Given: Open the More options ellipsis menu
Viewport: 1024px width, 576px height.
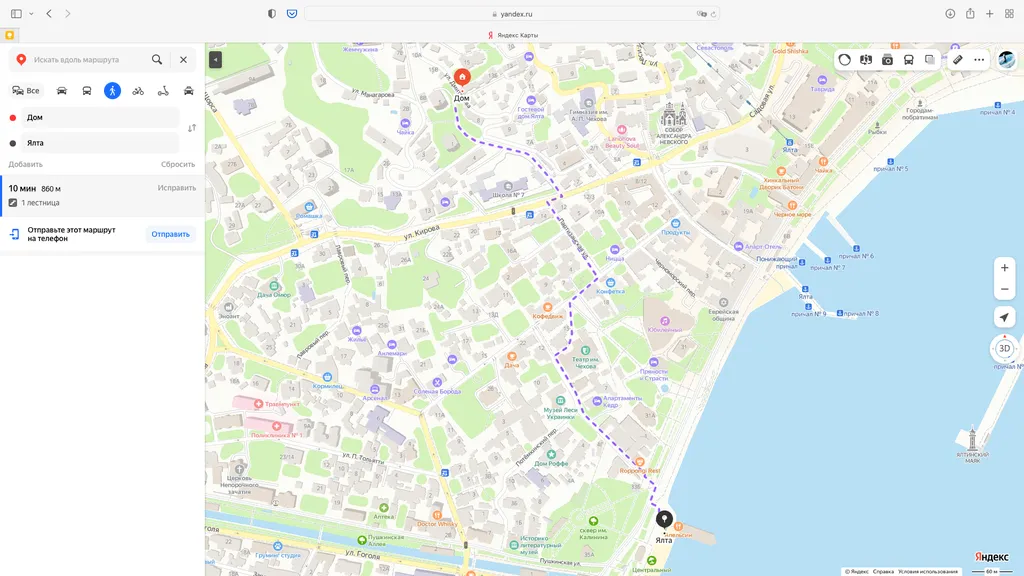Looking at the screenshot, I should coord(978,59).
